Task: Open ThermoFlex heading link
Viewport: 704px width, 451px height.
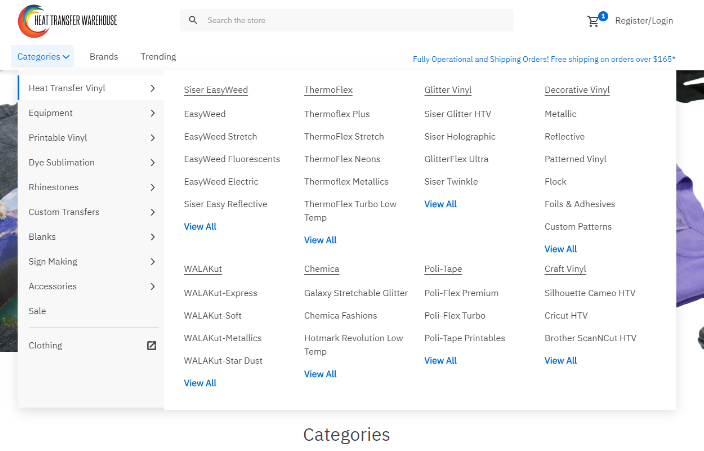Action: tap(328, 90)
